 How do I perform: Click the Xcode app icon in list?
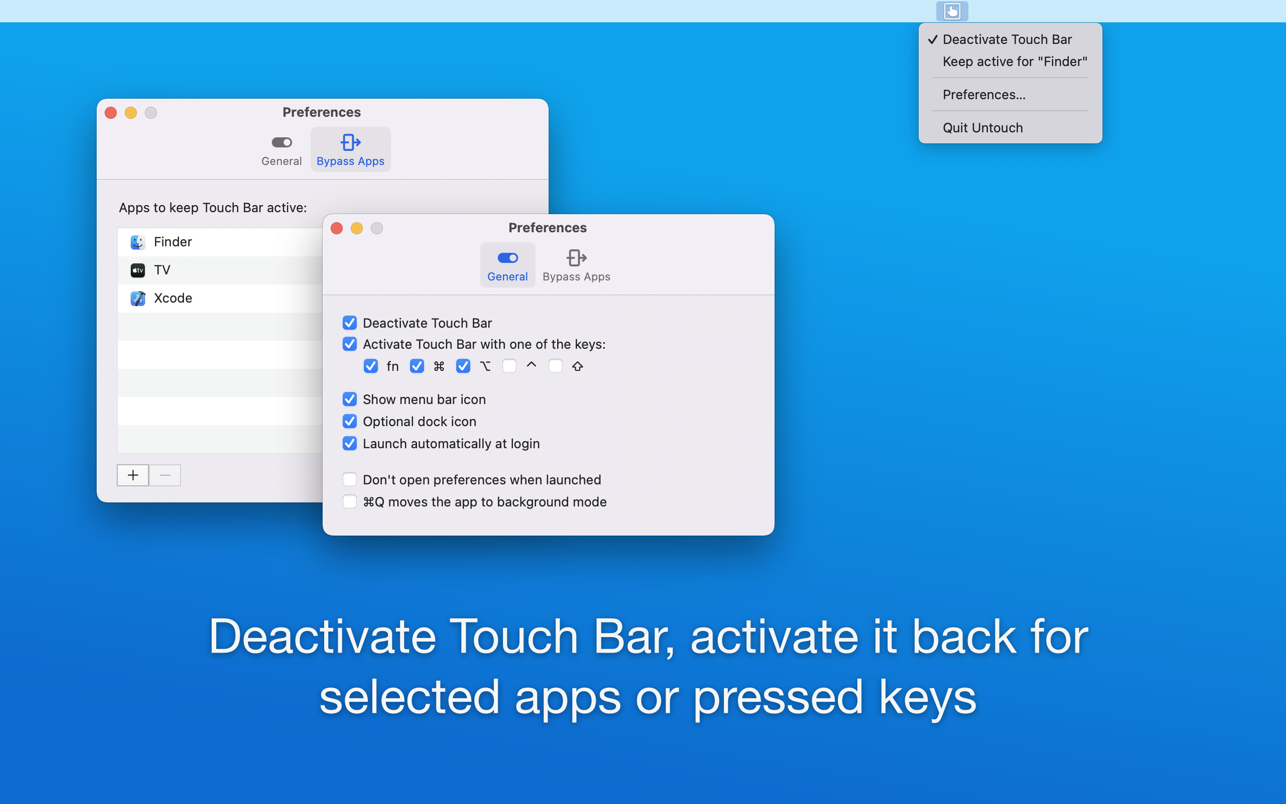(138, 298)
